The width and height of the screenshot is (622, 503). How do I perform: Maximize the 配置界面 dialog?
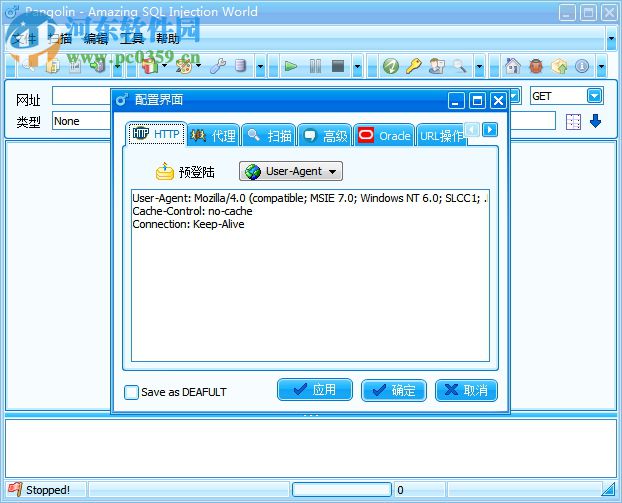pyautogui.click(x=477, y=100)
